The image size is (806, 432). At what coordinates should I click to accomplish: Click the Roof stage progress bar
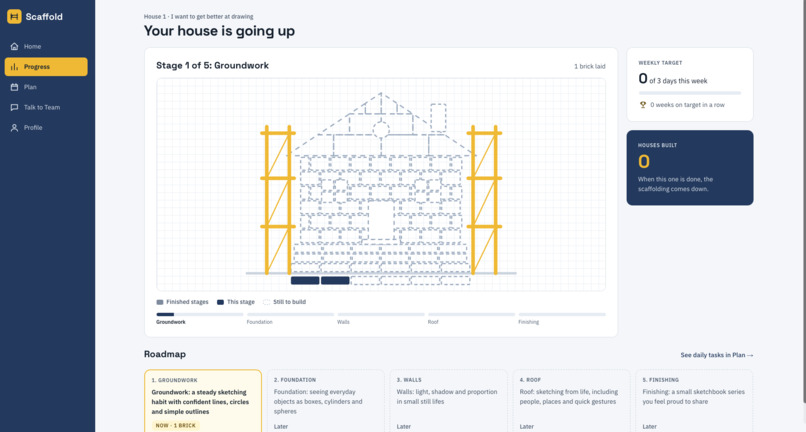[x=471, y=314]
